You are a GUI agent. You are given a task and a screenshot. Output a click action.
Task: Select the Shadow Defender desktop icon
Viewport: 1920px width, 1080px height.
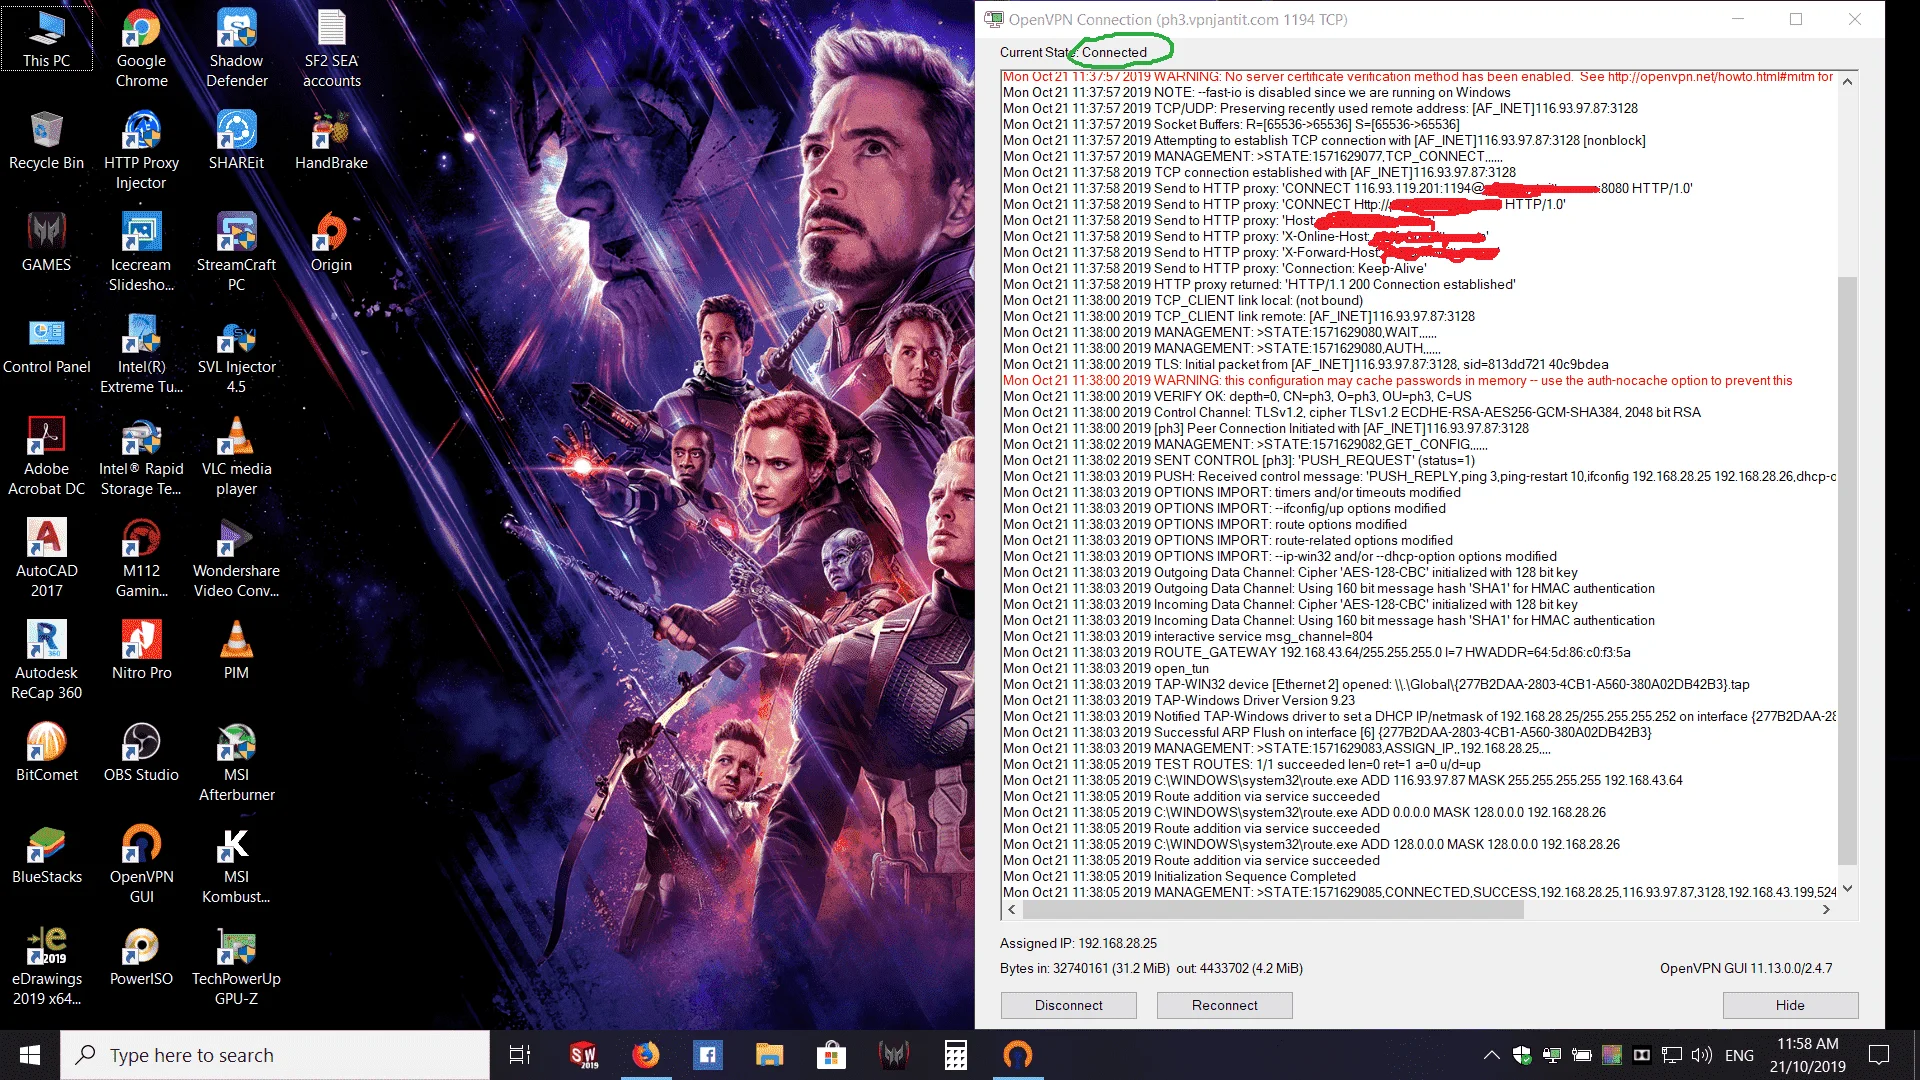(x=237, y=48)
